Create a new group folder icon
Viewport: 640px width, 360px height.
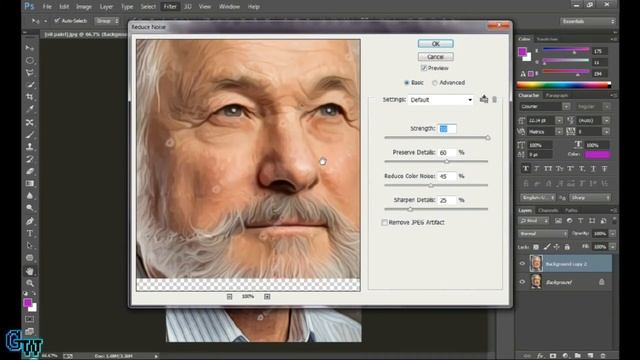point(578,356)
